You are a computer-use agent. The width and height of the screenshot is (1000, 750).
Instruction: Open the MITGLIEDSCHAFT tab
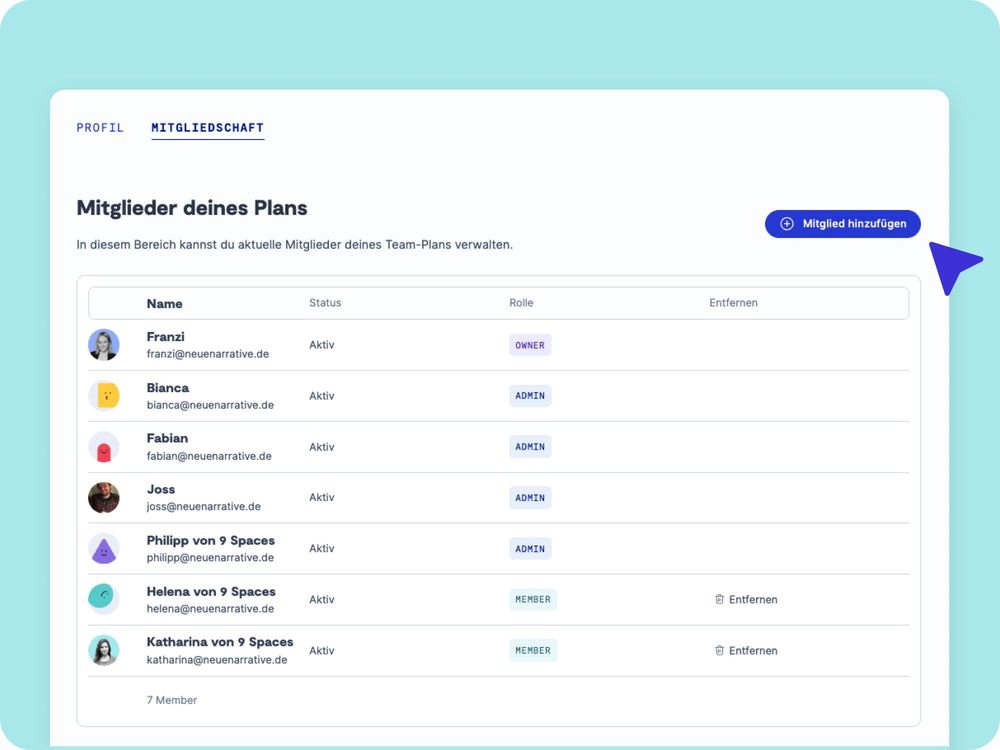tap(207, 128)
